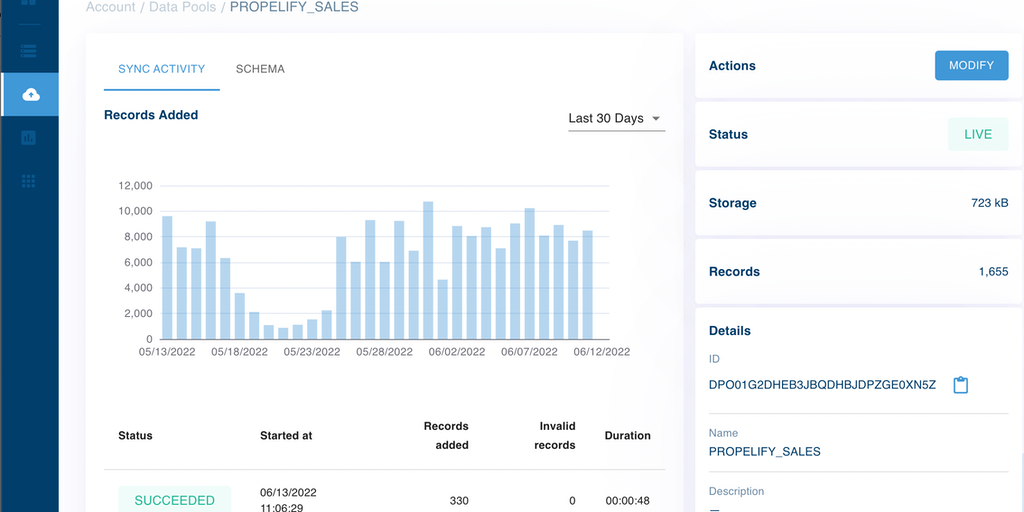Click the Records added column header
Viewport: 1024px width, 512px height.
[x=446, y=436]
